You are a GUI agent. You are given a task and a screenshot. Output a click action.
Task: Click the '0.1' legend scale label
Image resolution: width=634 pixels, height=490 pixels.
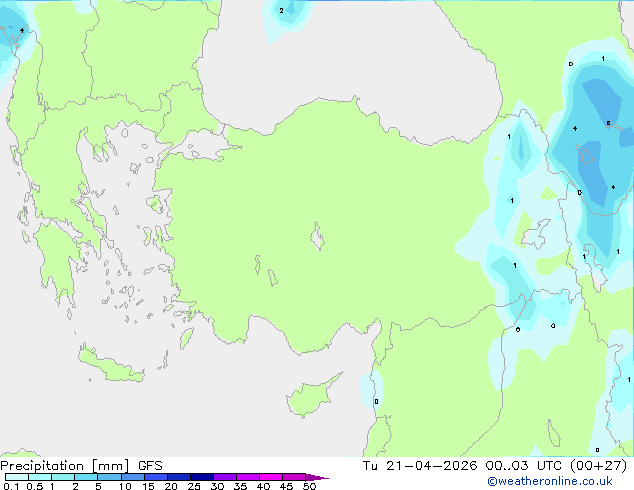11,486
